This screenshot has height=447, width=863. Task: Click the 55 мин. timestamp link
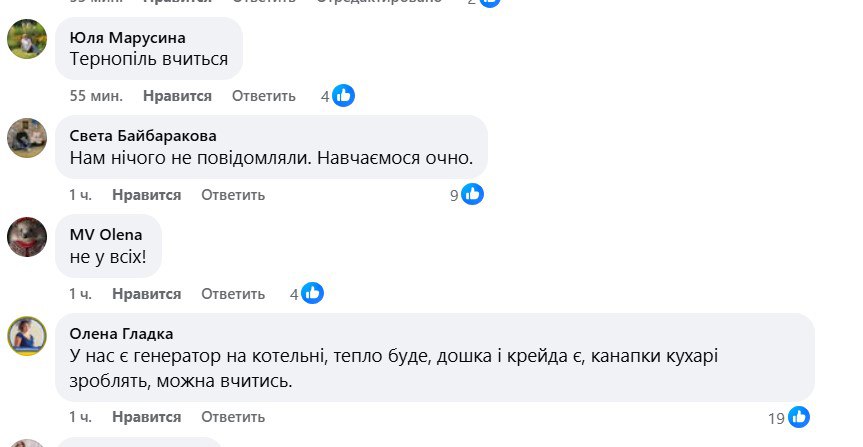tap(96, 96)
